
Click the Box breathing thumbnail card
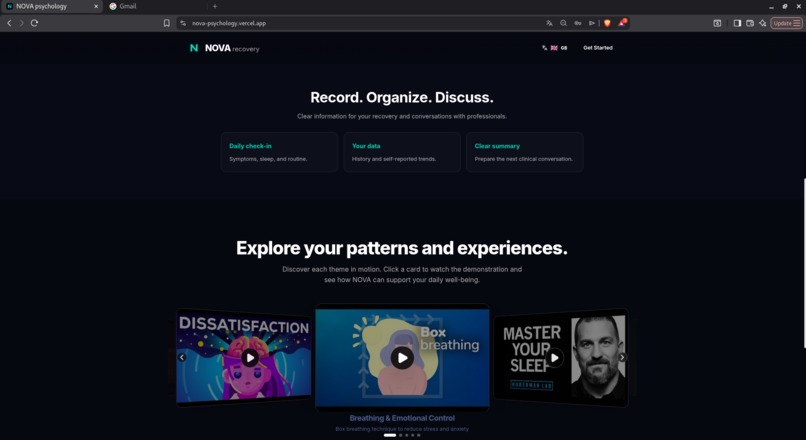coord(402,357)
